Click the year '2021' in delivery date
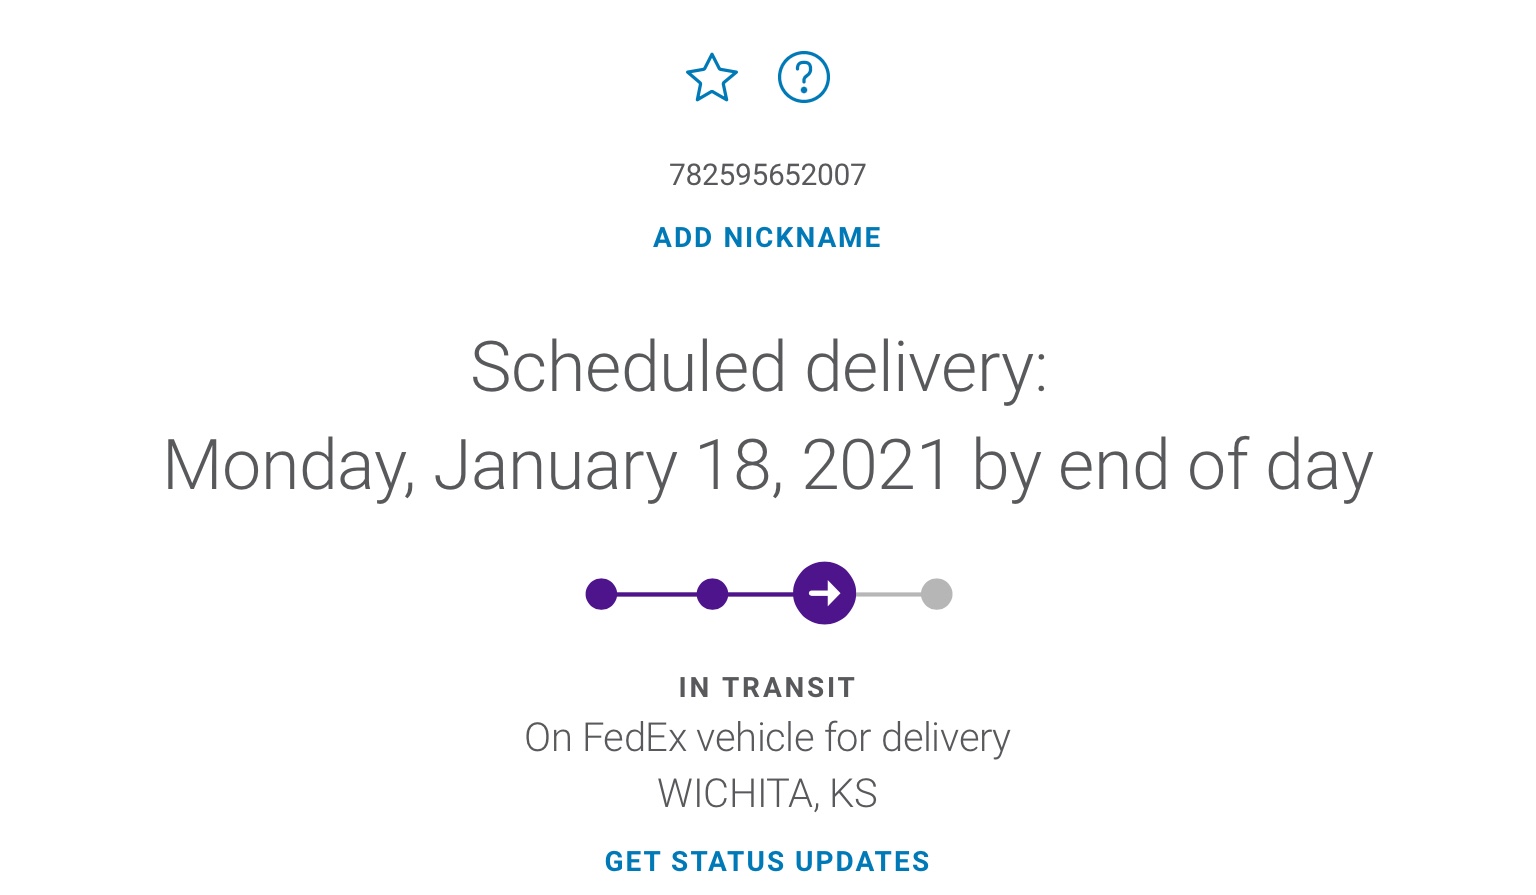Screen dimensions: 1536x895 coord(876,466)
